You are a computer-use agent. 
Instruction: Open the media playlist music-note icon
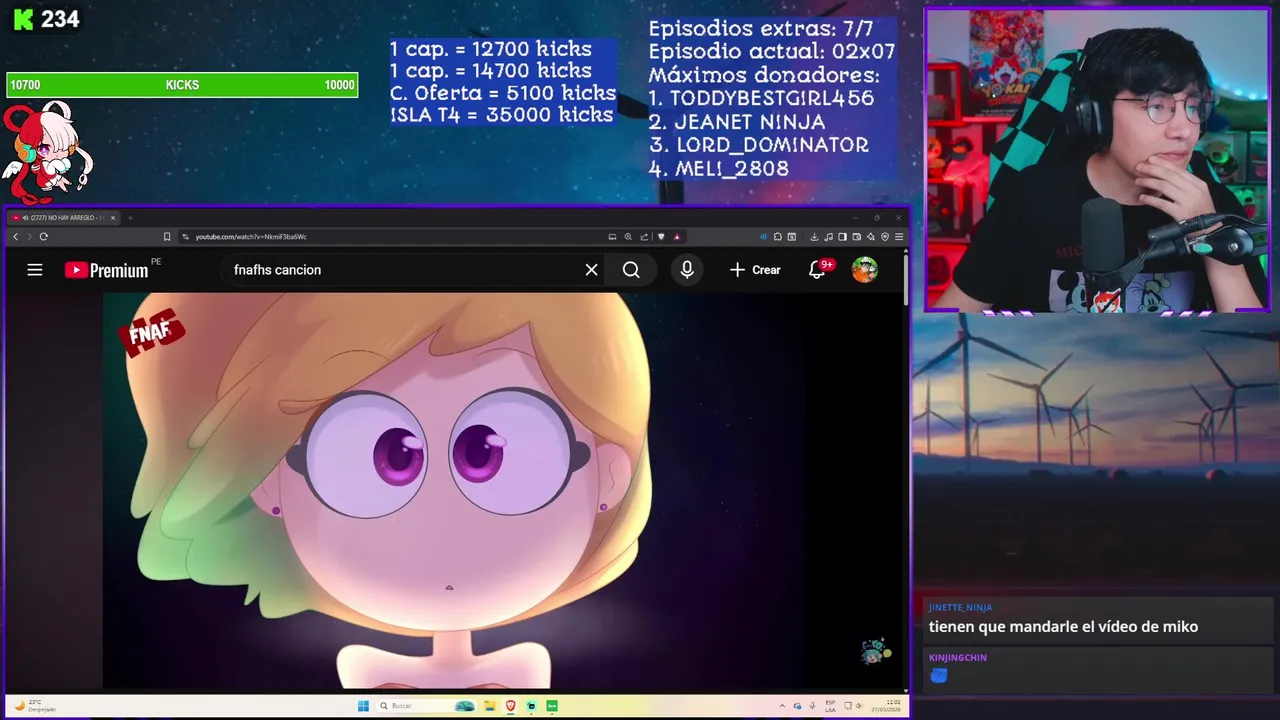coord(828,237)
